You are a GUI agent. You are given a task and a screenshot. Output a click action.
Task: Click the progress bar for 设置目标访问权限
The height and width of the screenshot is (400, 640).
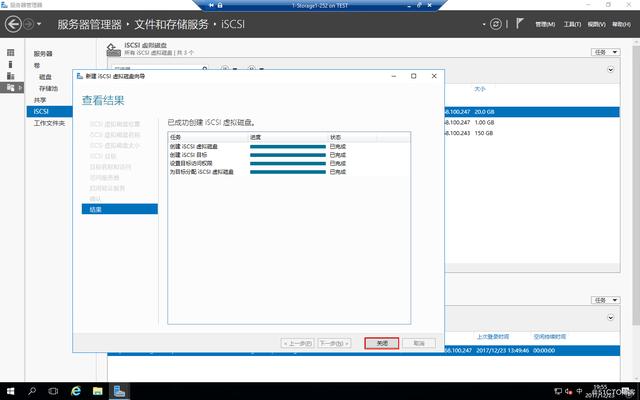(x=288, y=163)
